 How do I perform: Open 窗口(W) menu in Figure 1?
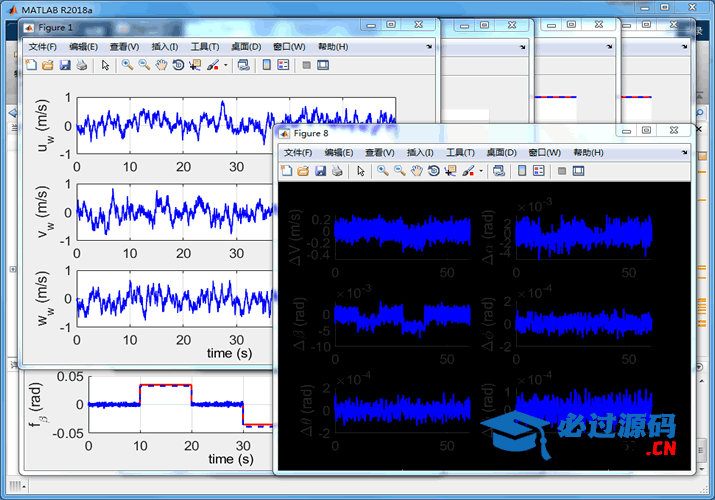point(289,47)
